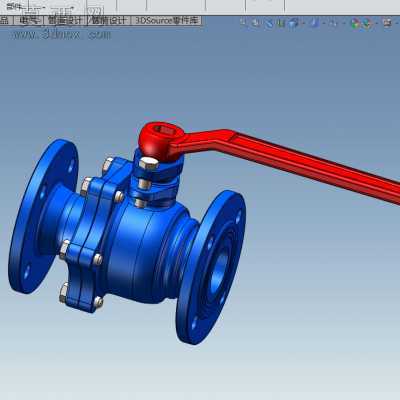Click the Zoom to Fit view icon
The height and width of the screenshot is (400, 400).
point(244,23)
